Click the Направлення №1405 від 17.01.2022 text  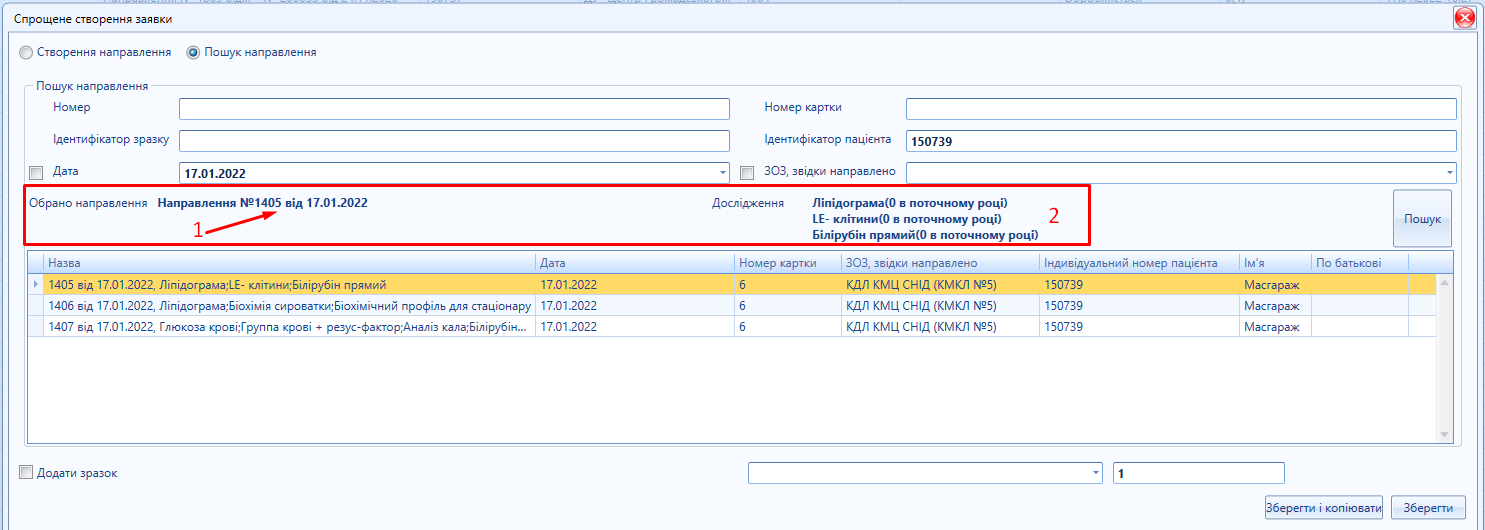click(262, 202)
